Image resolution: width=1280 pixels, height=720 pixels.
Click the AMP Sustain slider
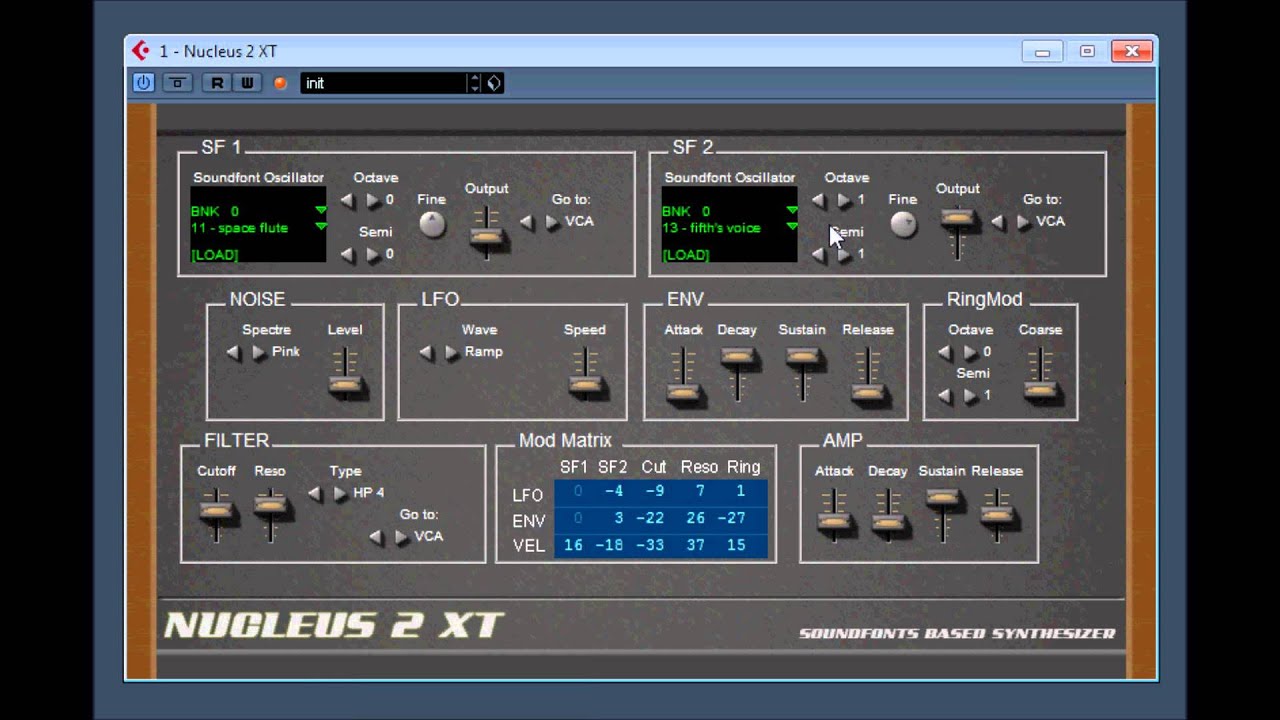pos(942,498)
